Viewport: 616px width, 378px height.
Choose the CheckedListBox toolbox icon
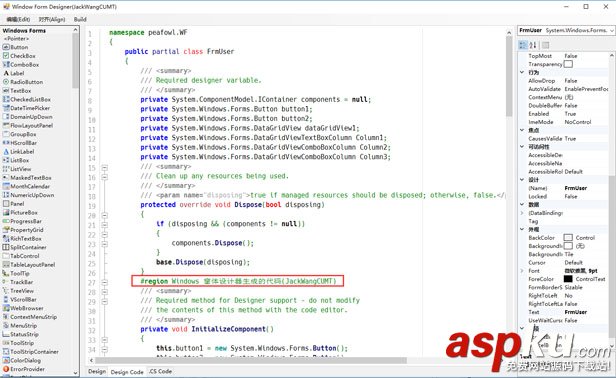point(6,99)
